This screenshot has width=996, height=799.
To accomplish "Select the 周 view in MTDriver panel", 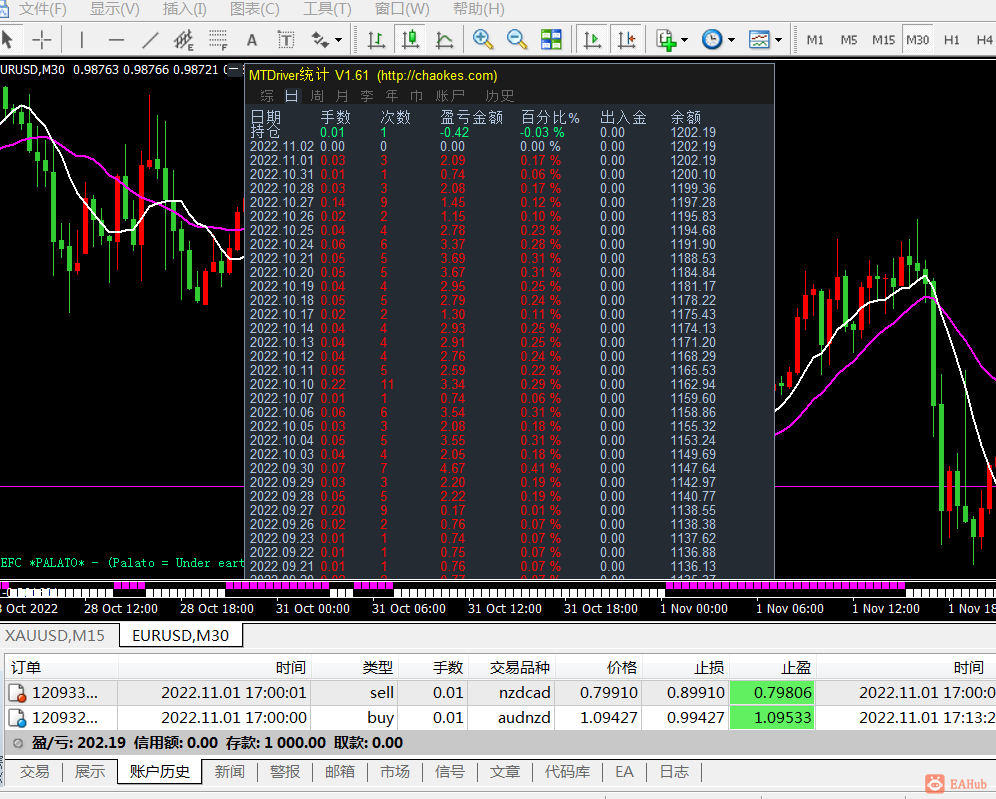I will (317, 96).
